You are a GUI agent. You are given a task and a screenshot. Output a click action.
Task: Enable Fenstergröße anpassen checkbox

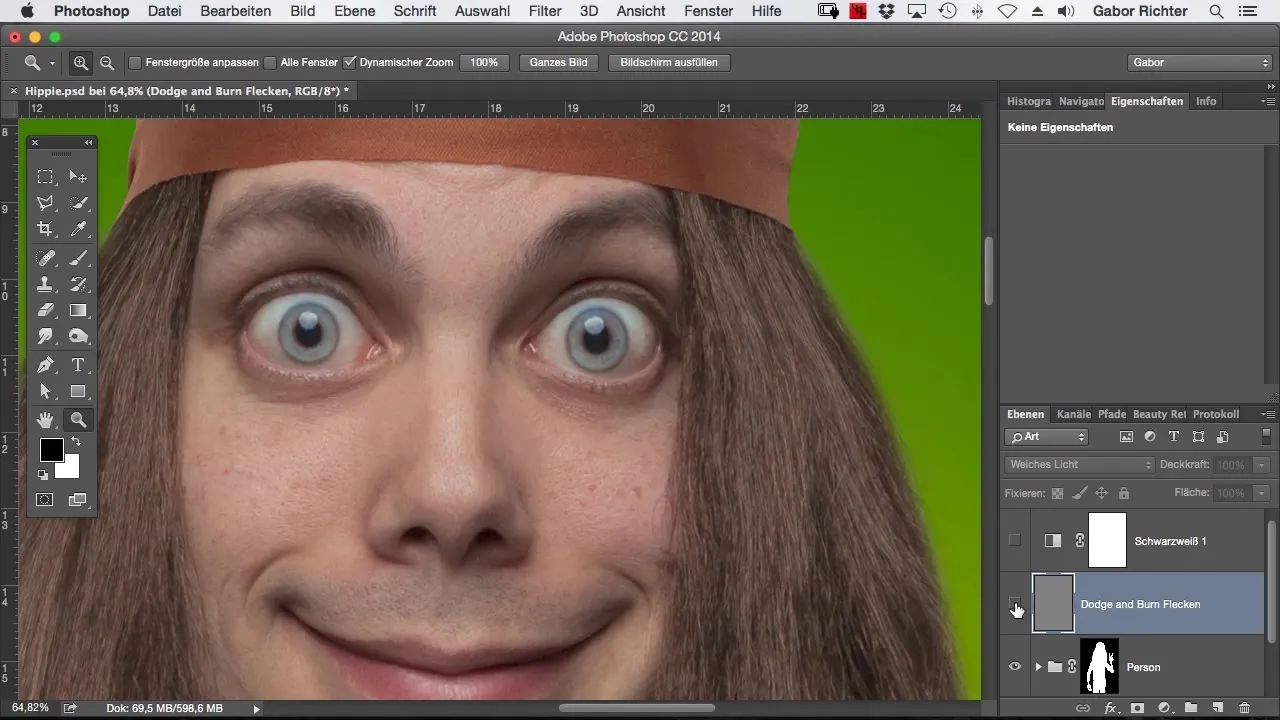click(135, 62)
